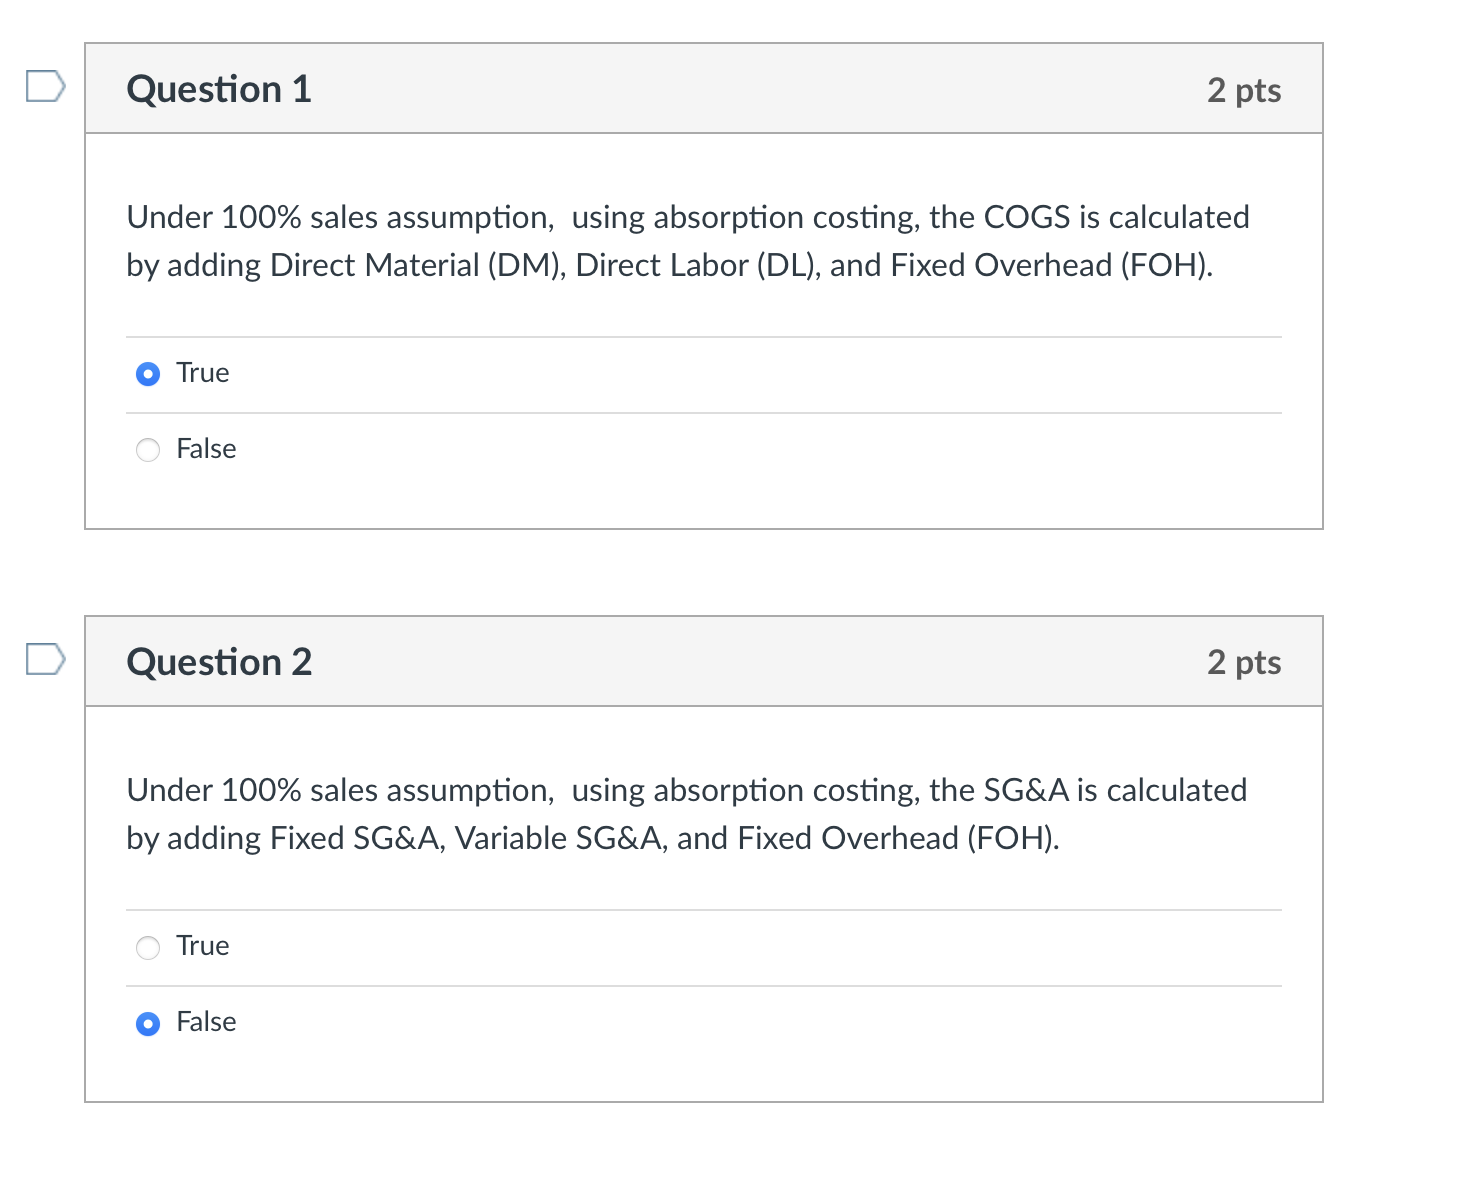This screenshot has height=1178, width=1480.
Task: Click the Question 2 header
Action: 219,661
